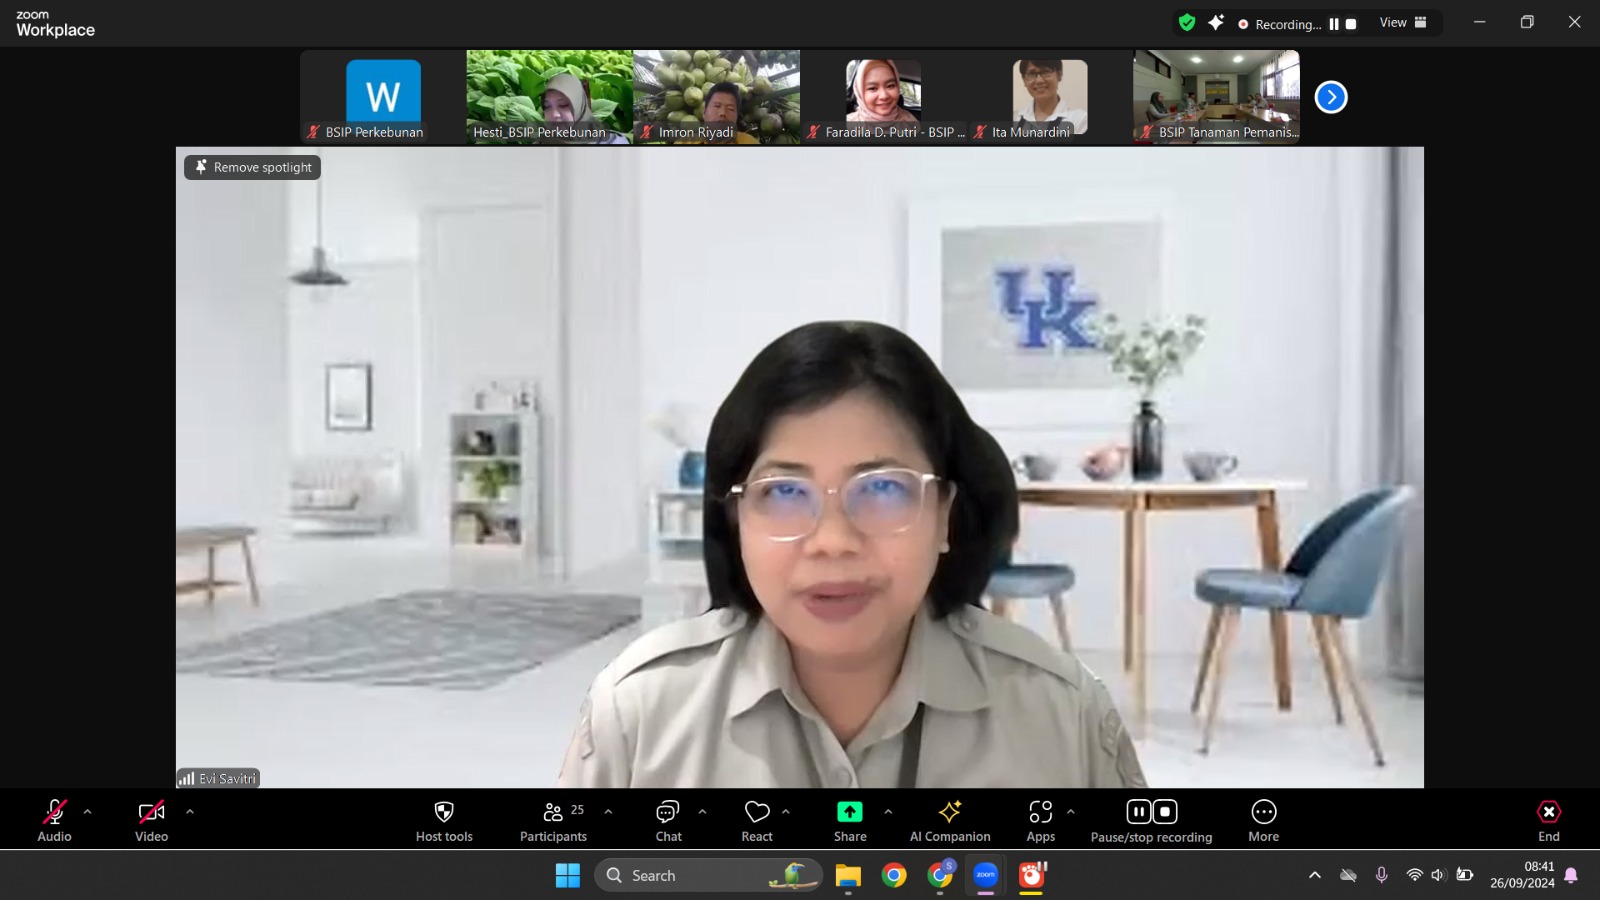Open the Participants panel
This screenshot has height=900, width=1600.
553,820
